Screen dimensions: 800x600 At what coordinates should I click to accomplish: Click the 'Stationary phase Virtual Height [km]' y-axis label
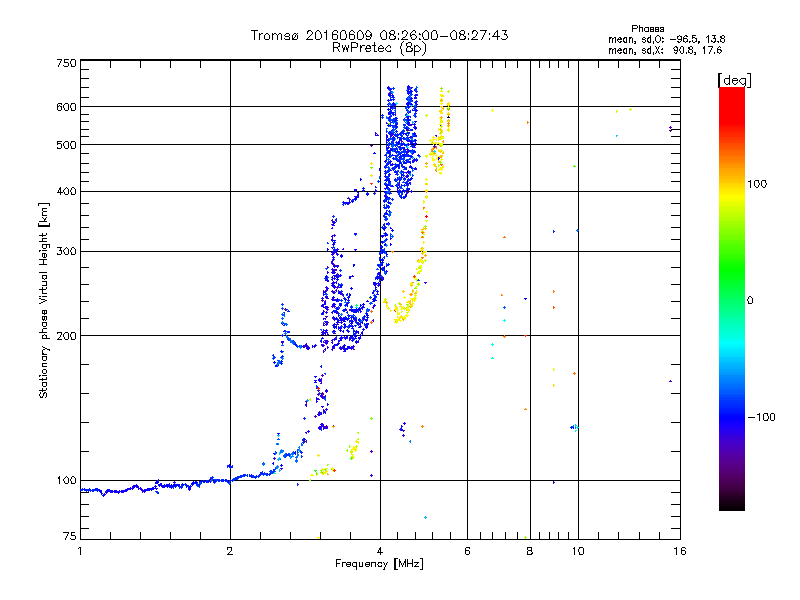(44, 301)
